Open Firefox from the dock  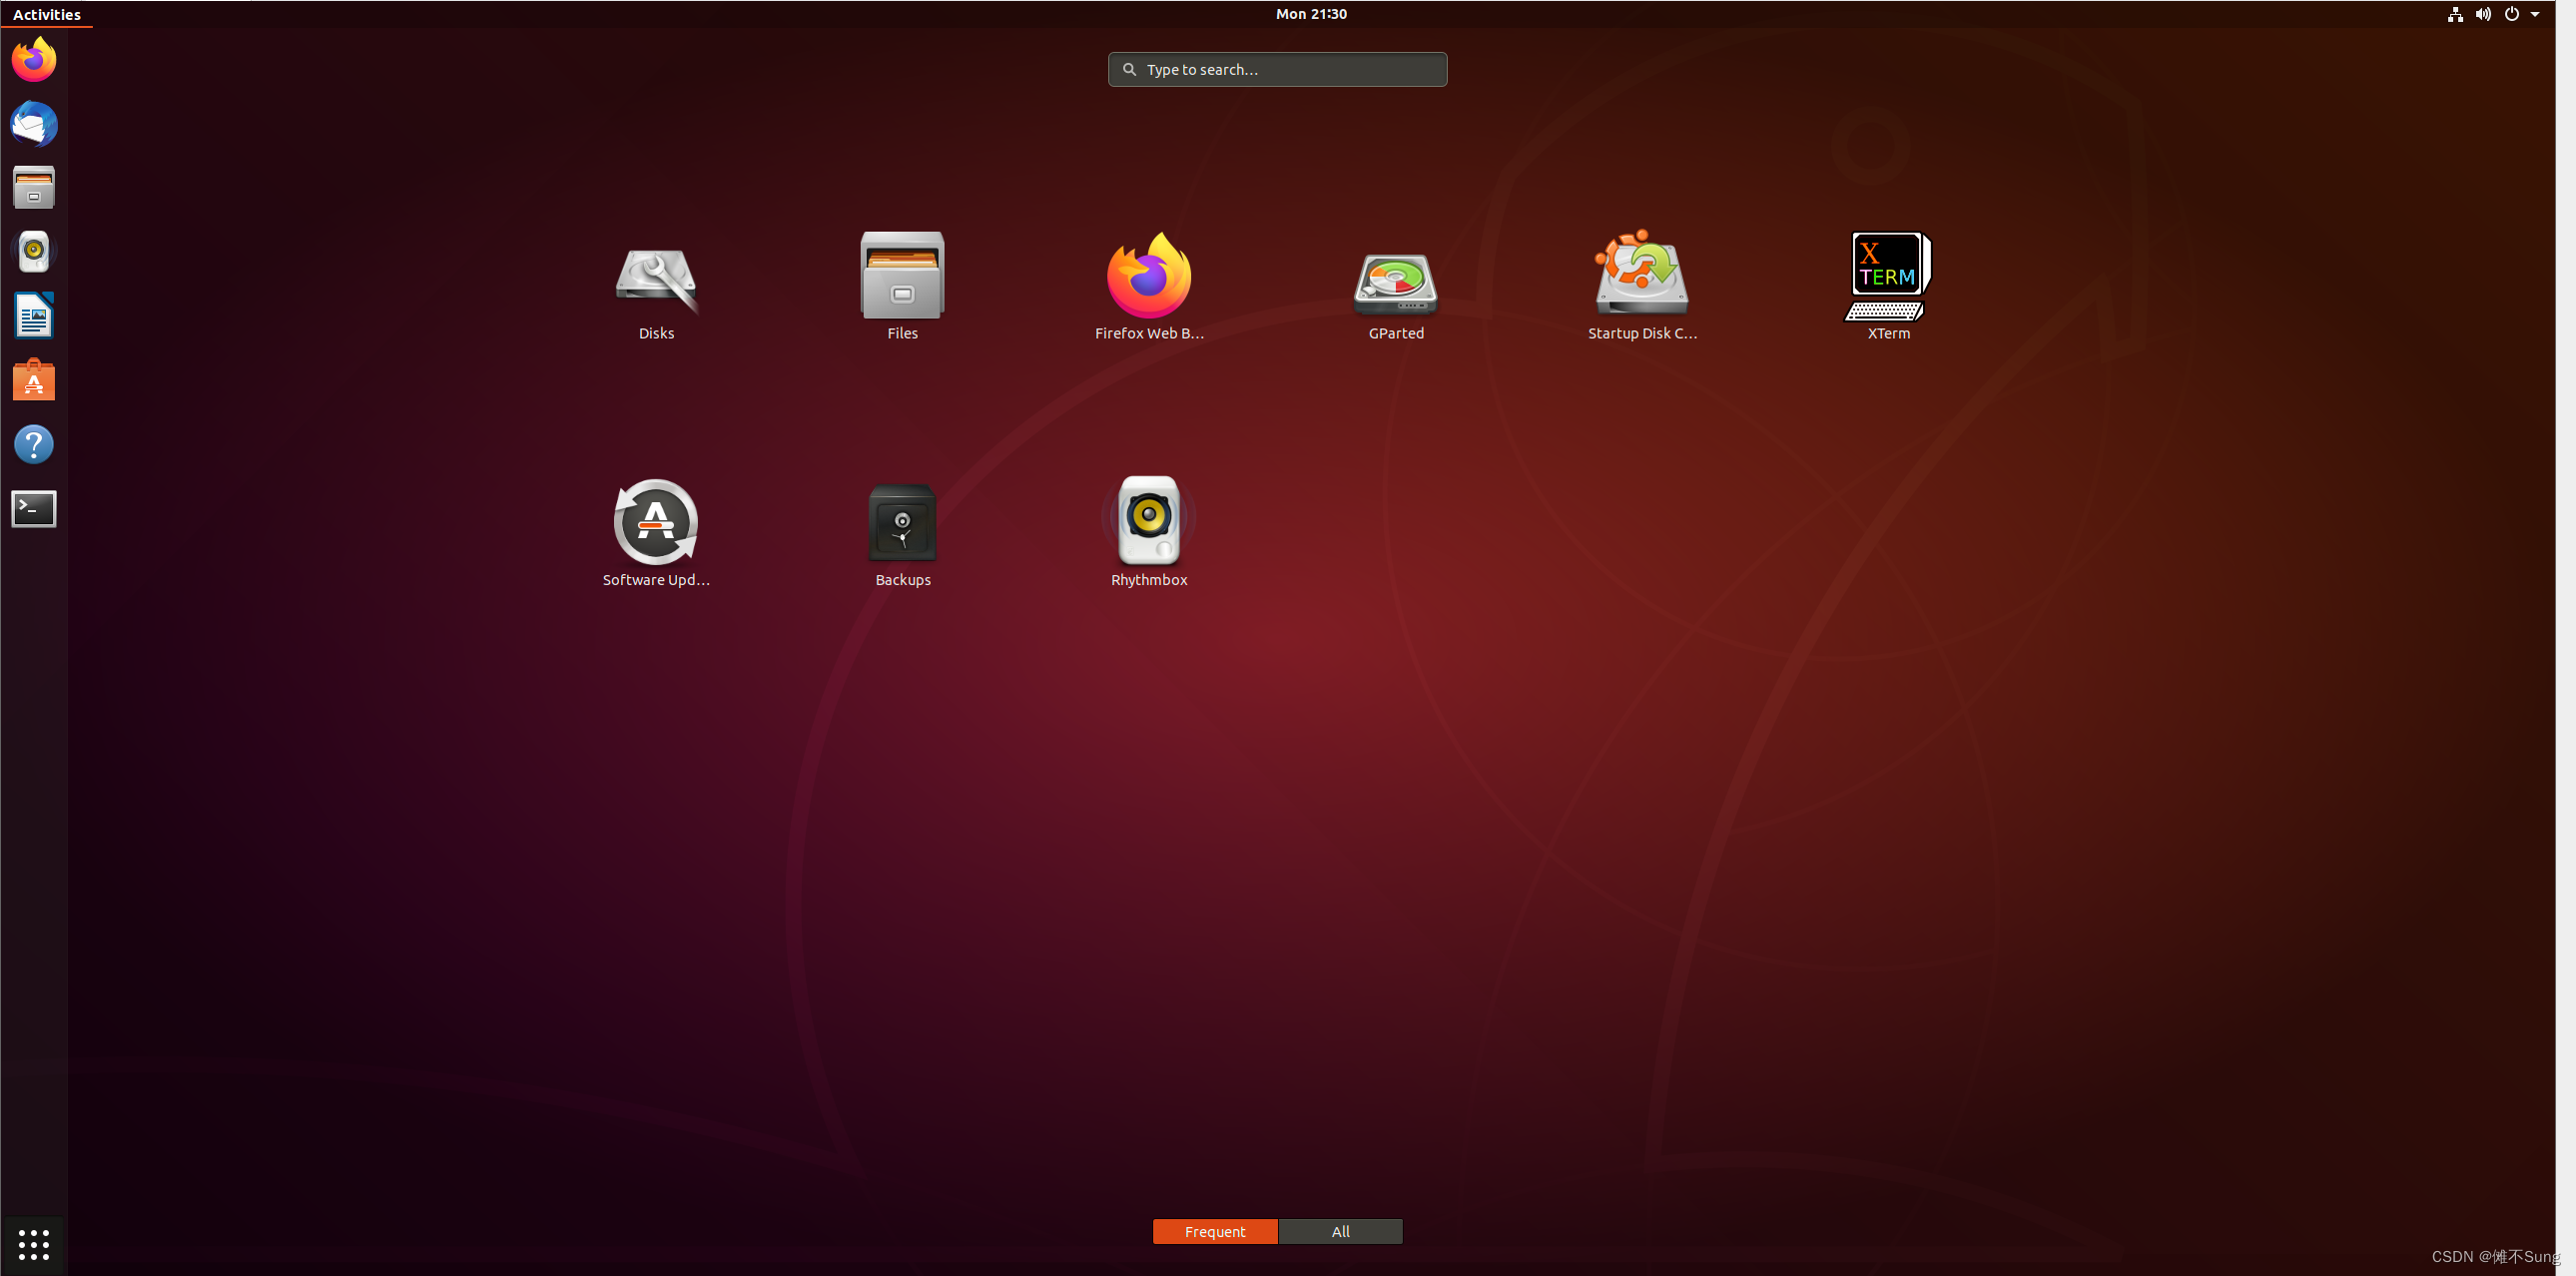34,60
